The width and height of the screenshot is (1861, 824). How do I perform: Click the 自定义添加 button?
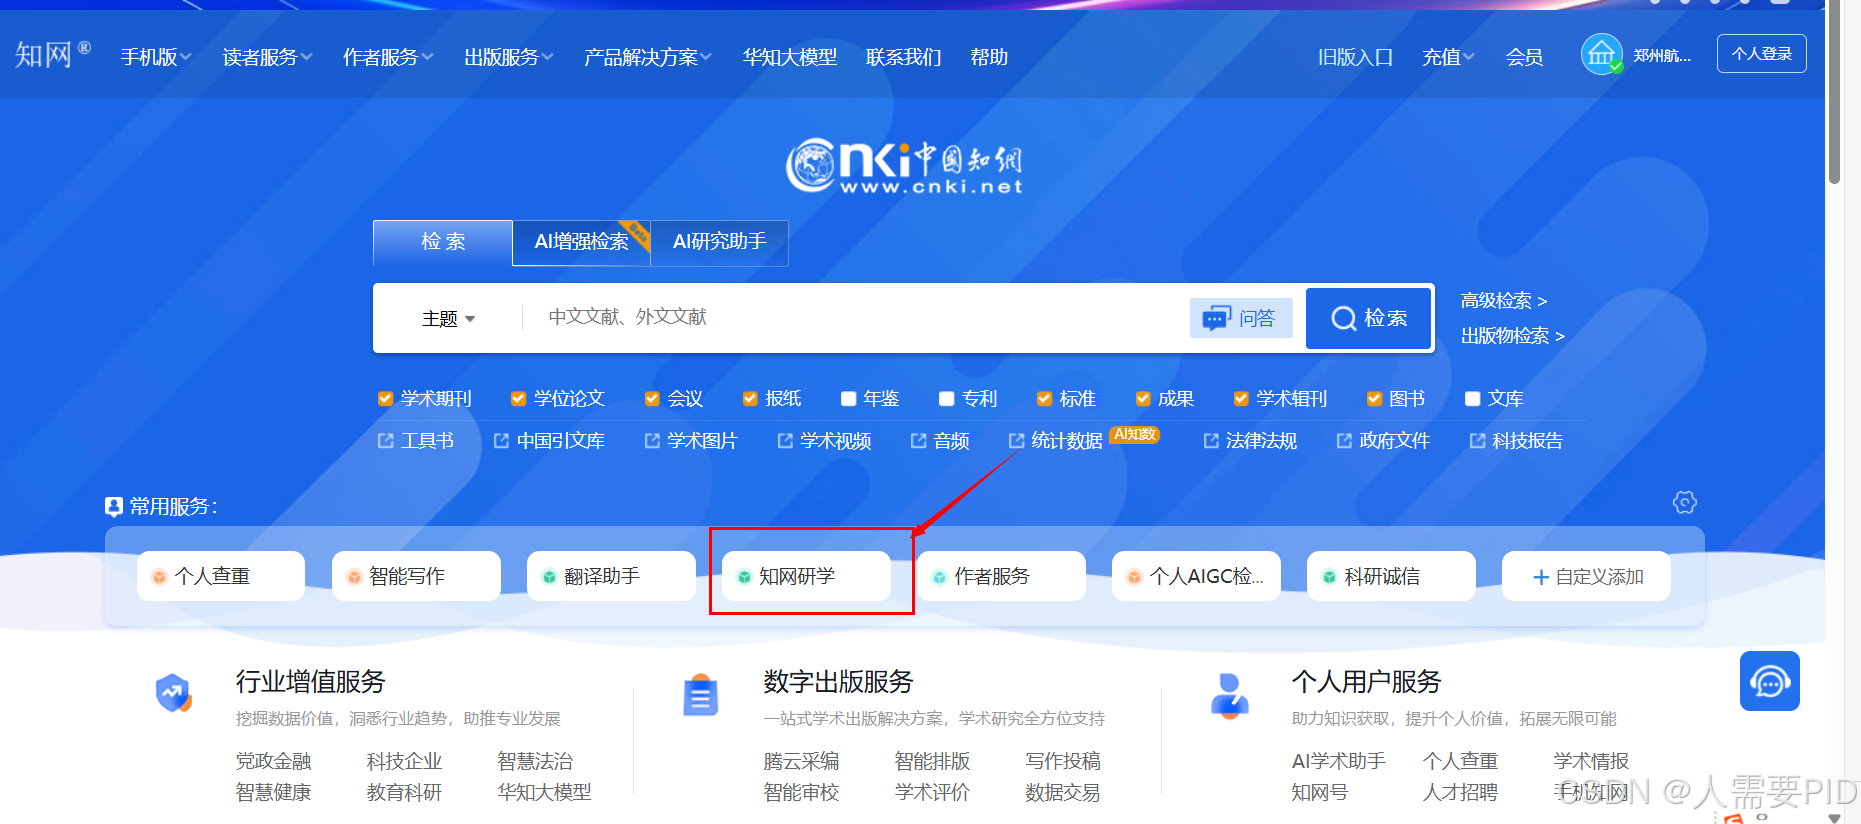[x=1587, y=576]
